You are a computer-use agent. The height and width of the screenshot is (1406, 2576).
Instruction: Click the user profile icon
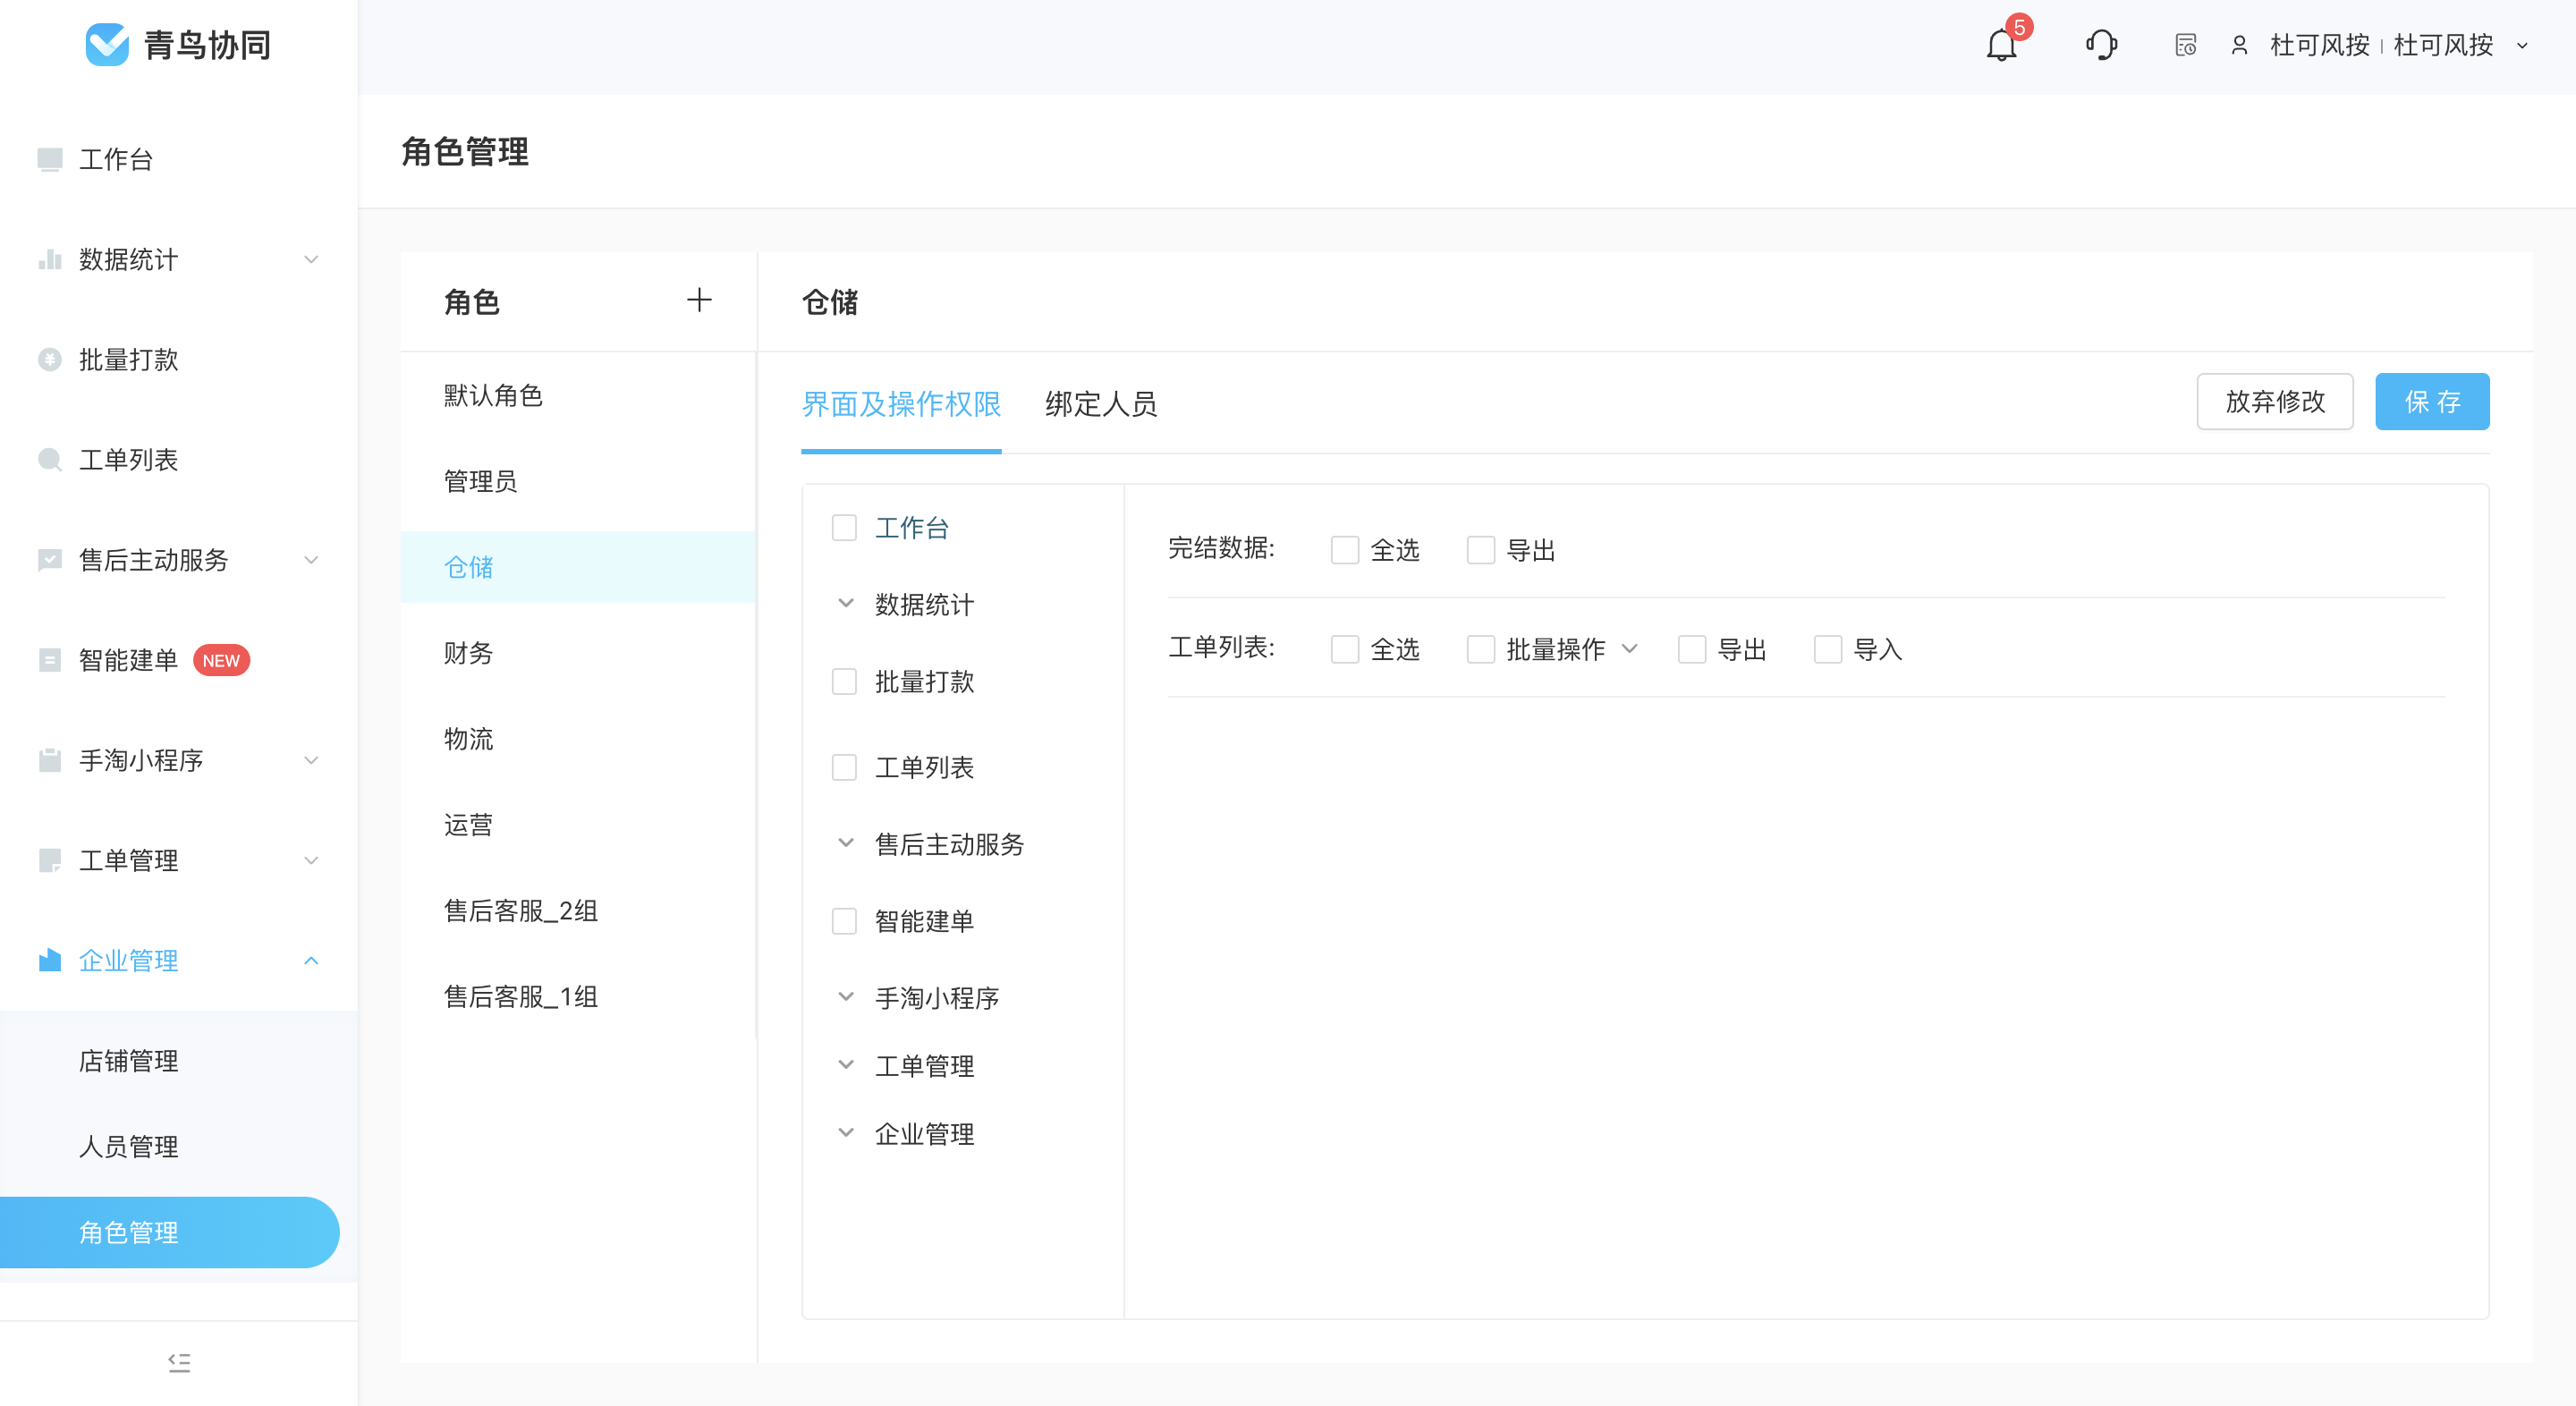[x=2240, y=45]
